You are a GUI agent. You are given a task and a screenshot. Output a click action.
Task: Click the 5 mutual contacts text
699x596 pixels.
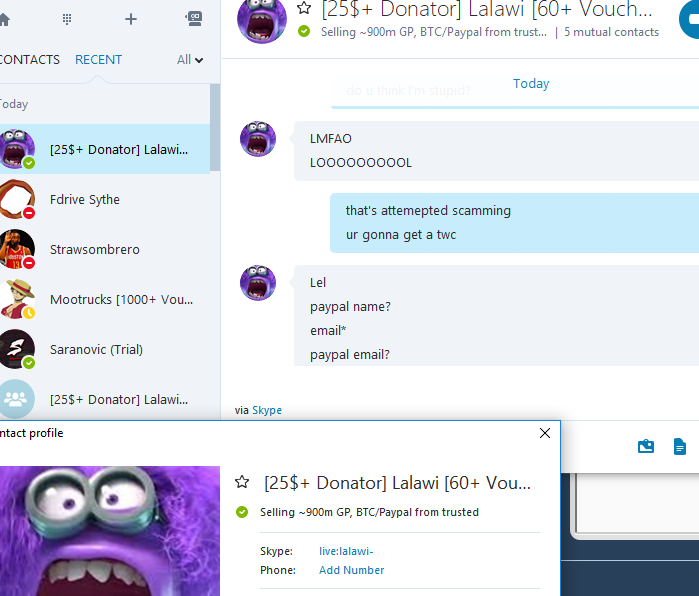(611, 32)
